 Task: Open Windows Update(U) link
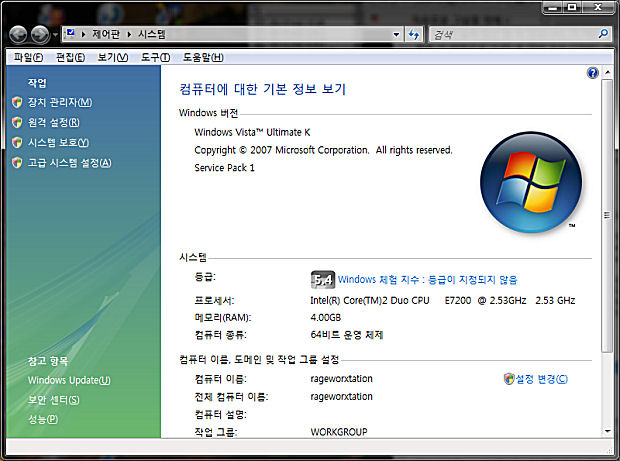69,380
